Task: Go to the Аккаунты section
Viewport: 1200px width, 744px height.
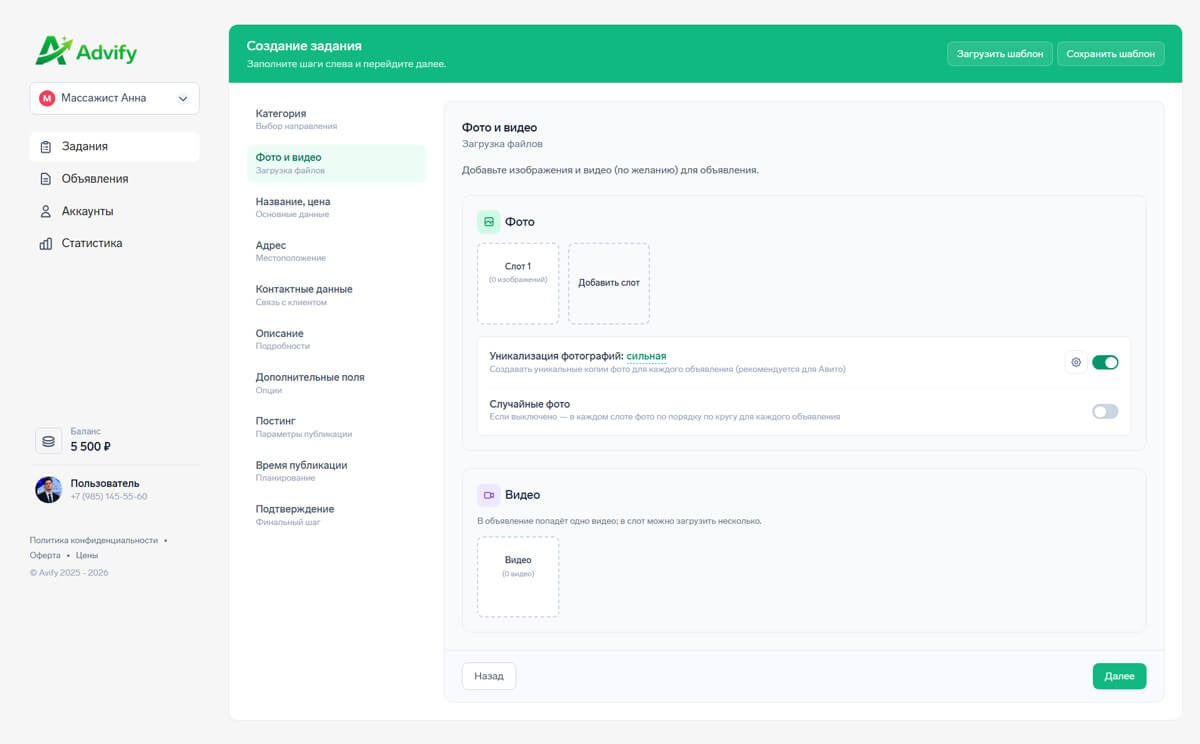Action: coord(115,211)
